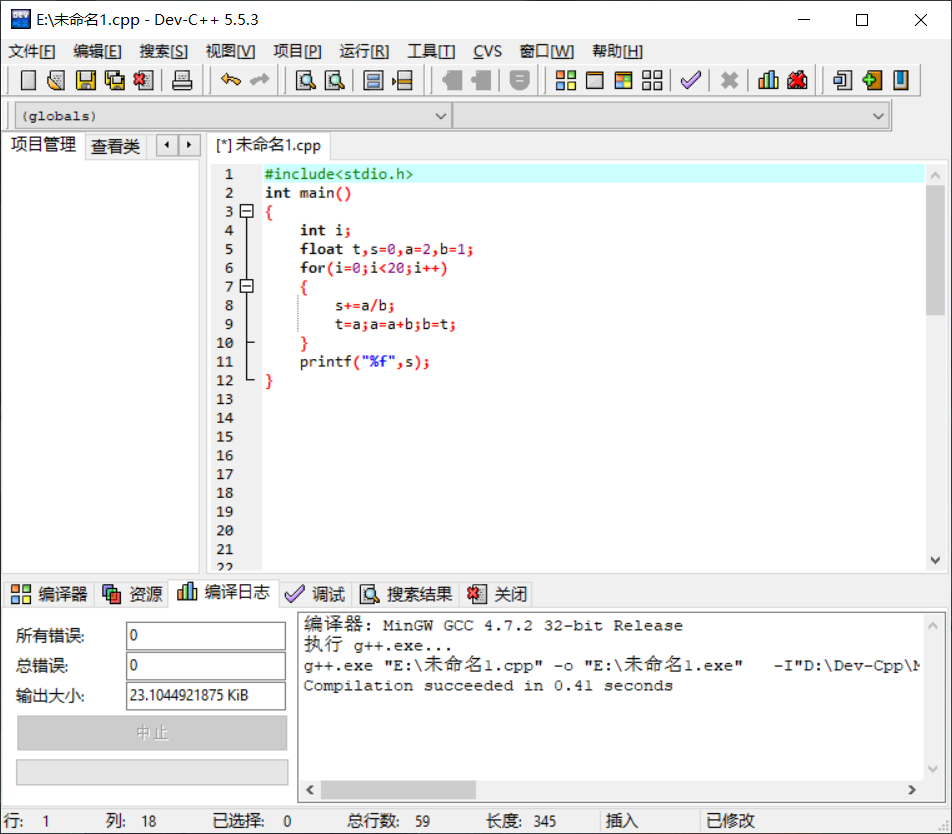
Task: Open the 工具[T] menu
Action: pyautogui.click(x=430, y=52)
